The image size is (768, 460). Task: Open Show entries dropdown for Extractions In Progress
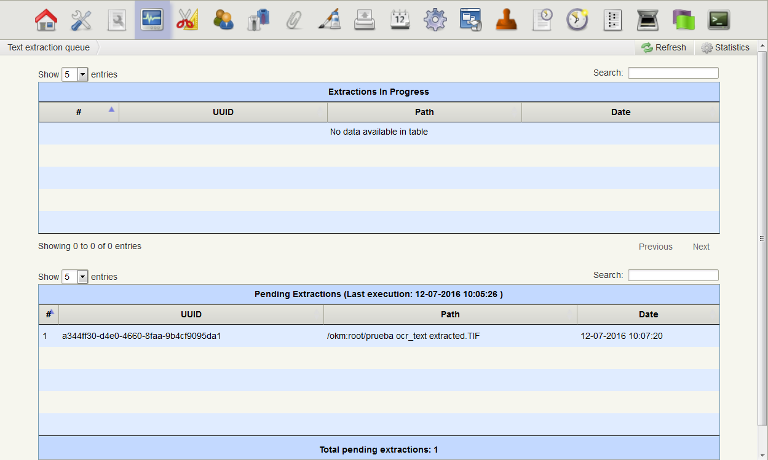coord(74,74)
